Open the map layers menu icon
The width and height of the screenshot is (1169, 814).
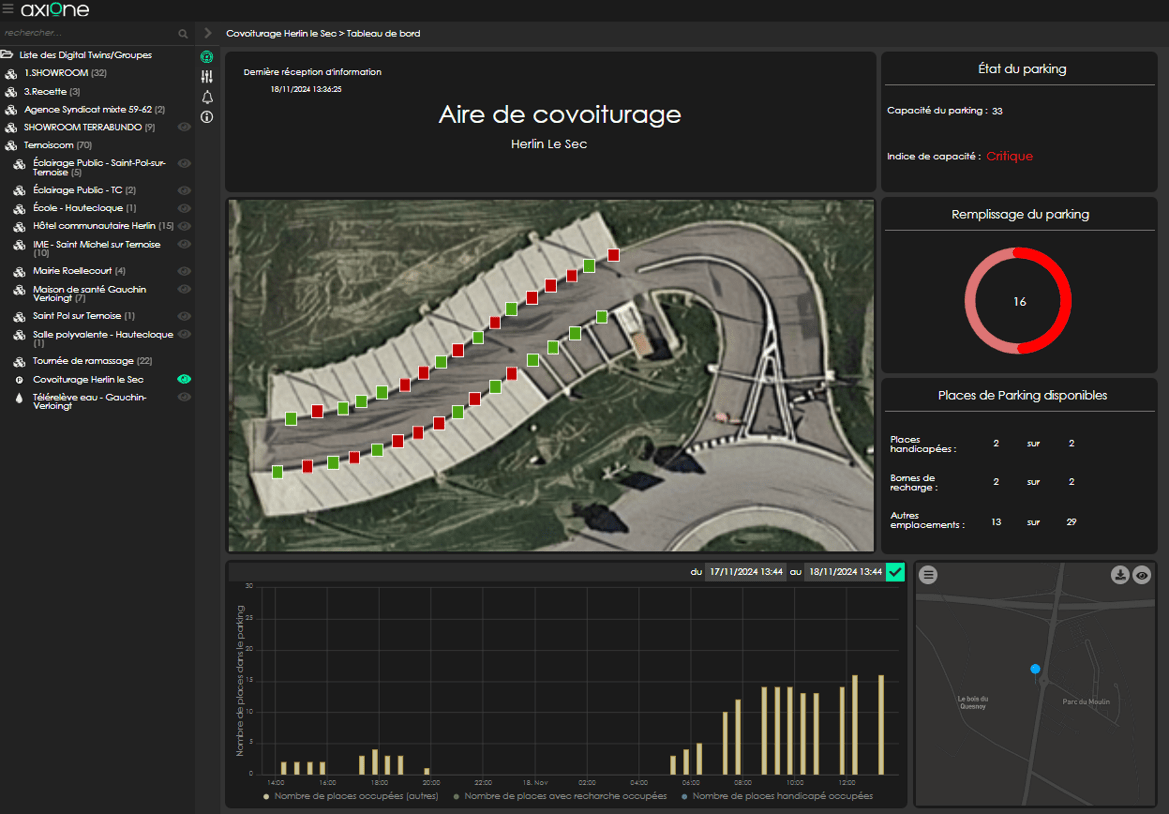click(x=929, y=575)
